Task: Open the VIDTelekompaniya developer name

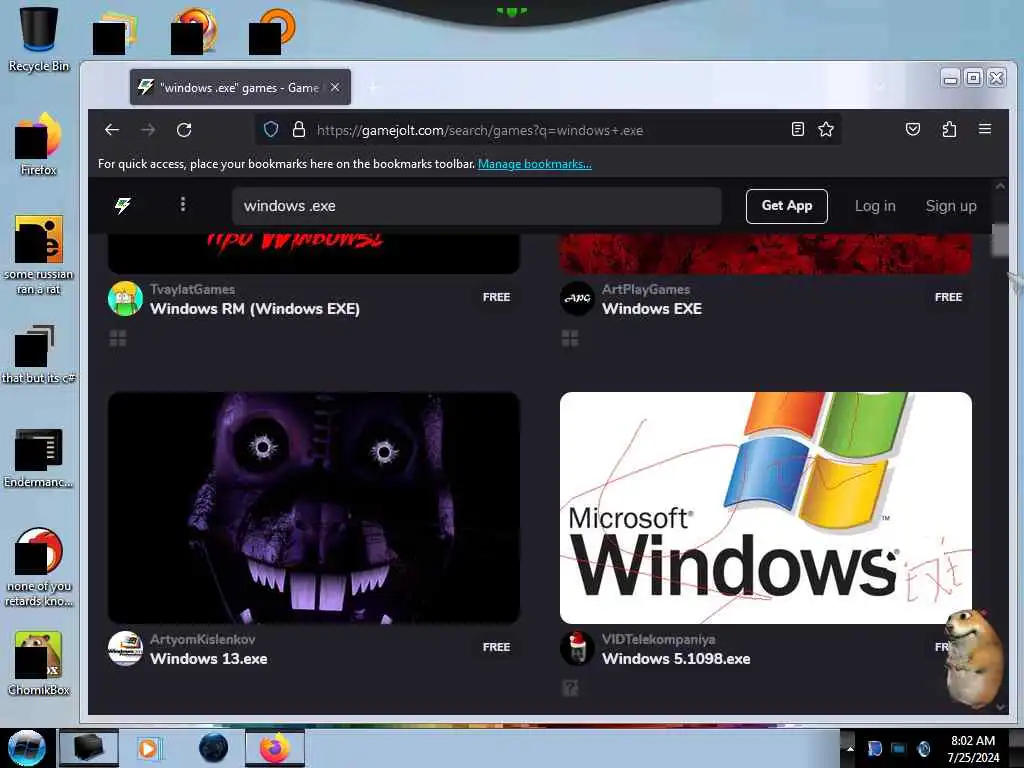Action: click(658, 639)
